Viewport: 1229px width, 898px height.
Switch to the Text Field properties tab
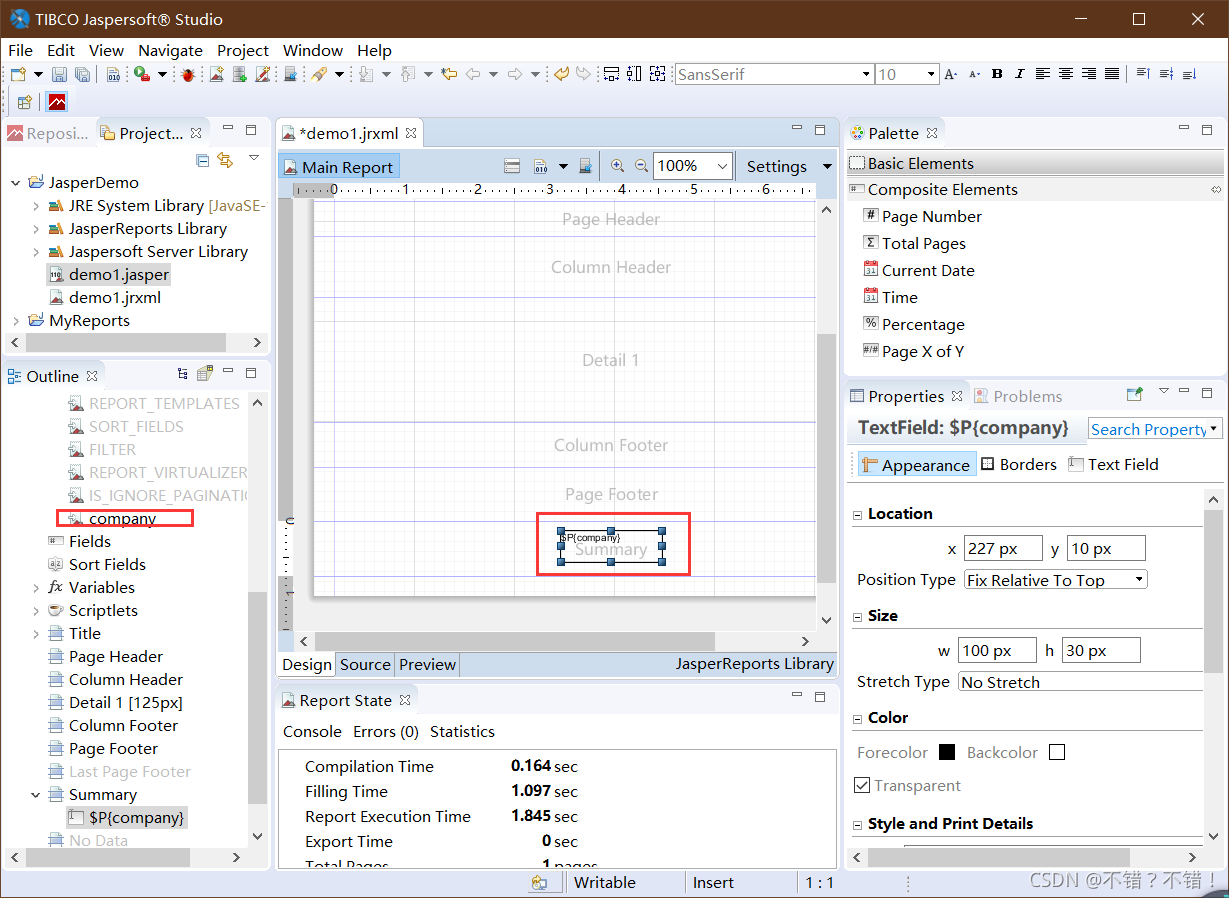point(1113,464)
